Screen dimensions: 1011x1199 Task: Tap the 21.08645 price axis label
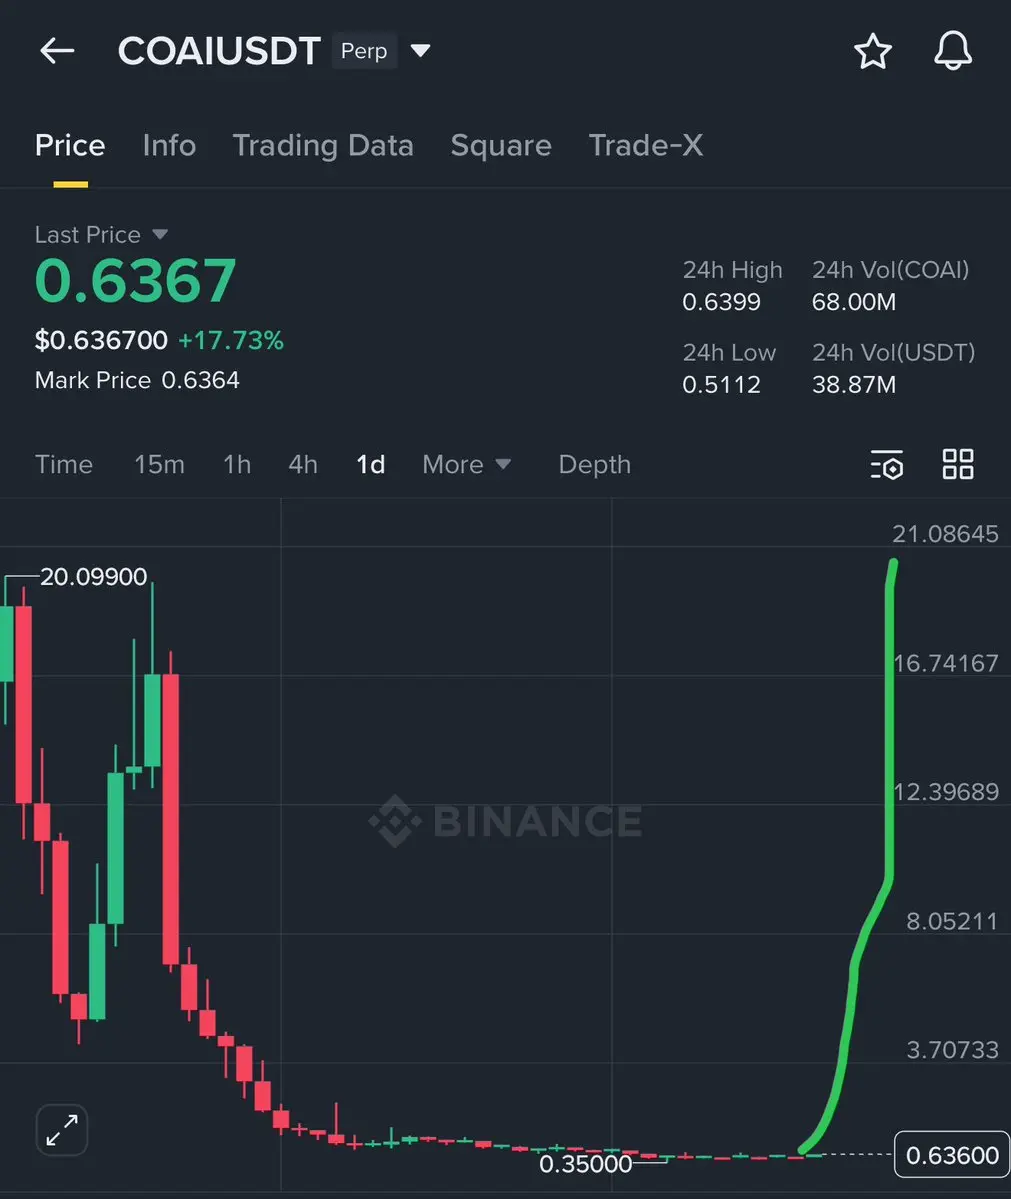945,534
